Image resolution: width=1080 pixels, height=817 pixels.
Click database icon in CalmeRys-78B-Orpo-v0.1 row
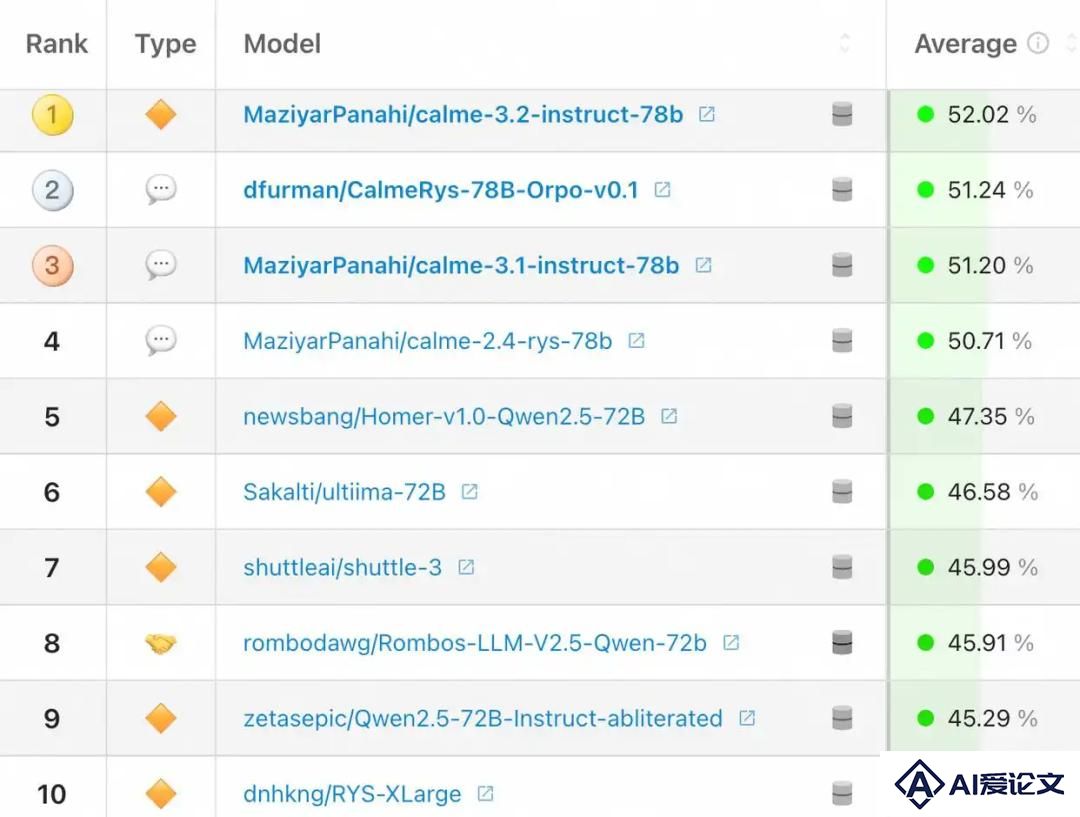(x=842, y=189)
